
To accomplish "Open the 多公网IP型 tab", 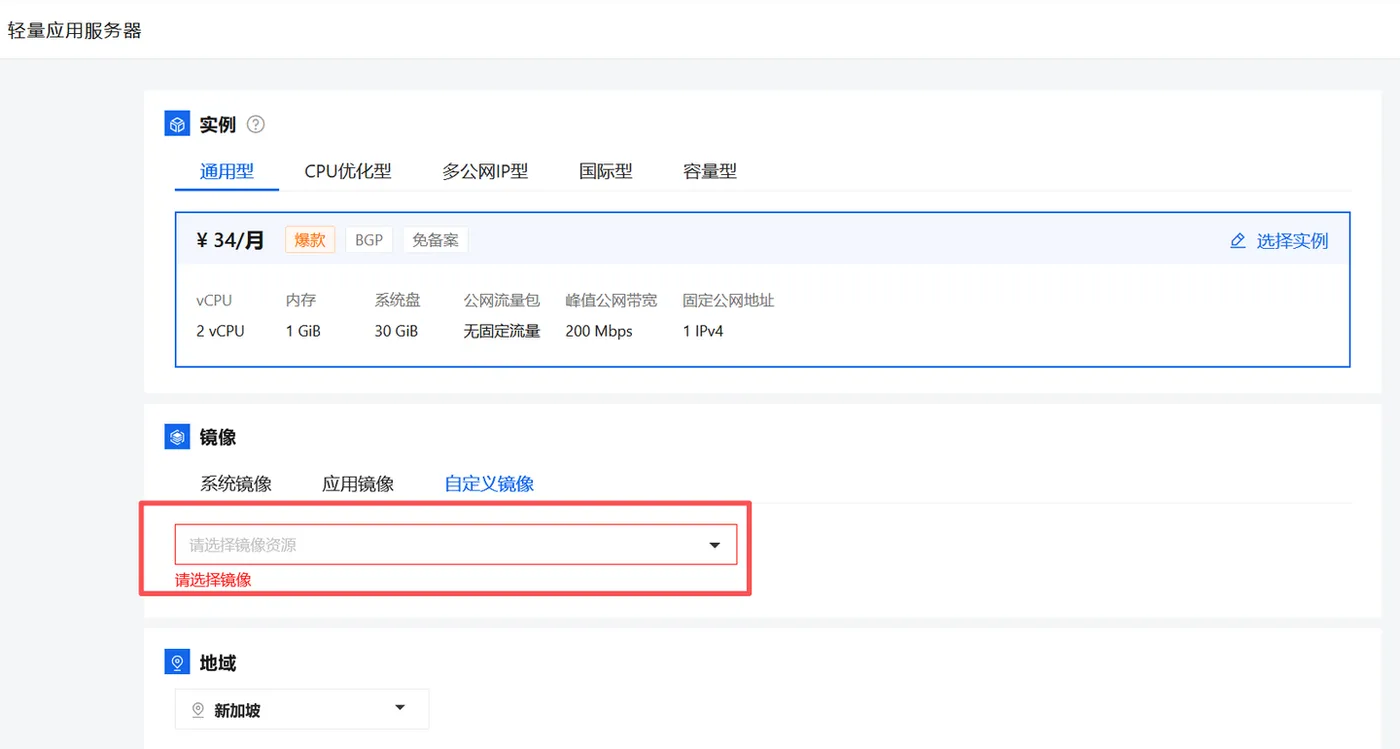I will pos(485,171).
